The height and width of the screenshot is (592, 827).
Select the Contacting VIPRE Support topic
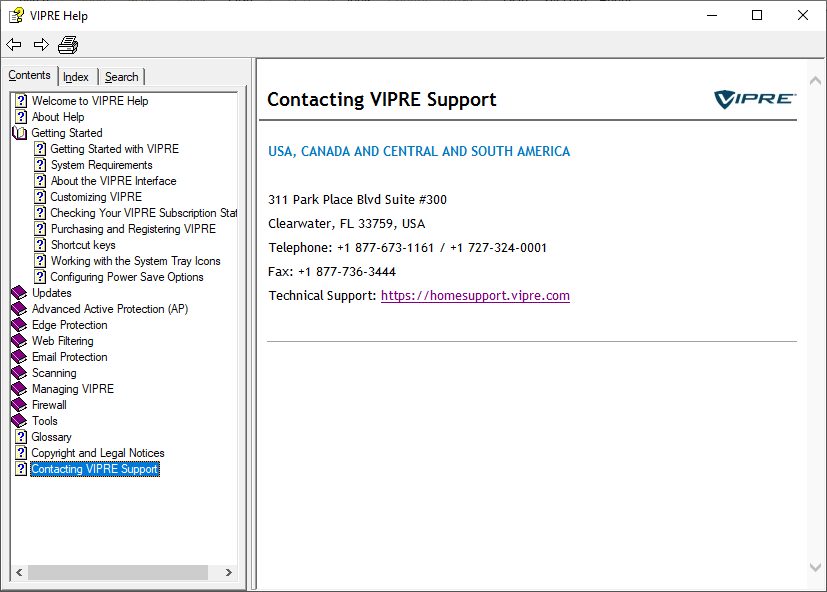(94, 469)
